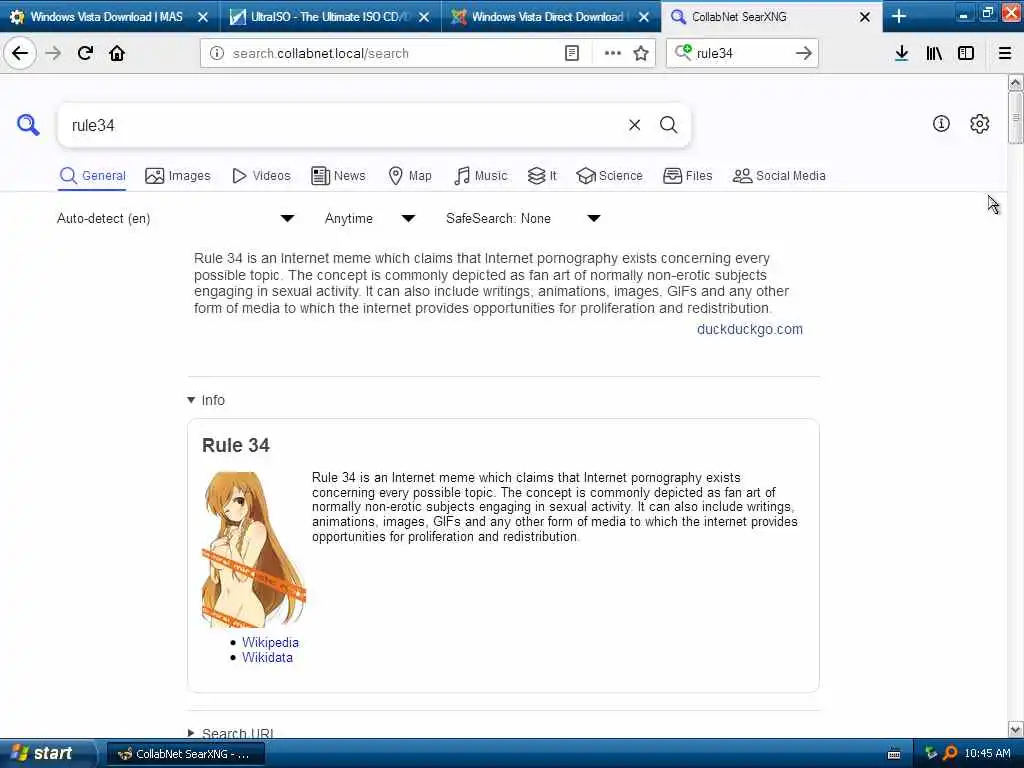1024x768 pixels.
Task: Click the Rule 34 infobox image
Action: (x=253, y=549)
